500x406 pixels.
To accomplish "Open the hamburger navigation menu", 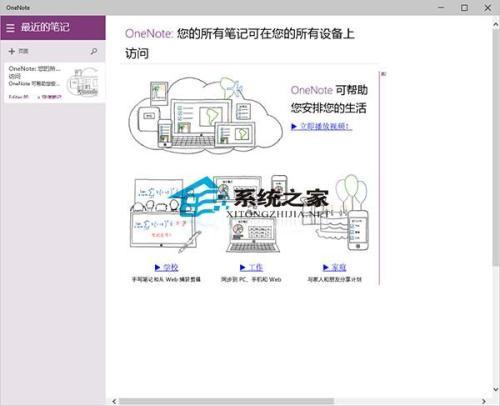I will (x=10, y=28).
